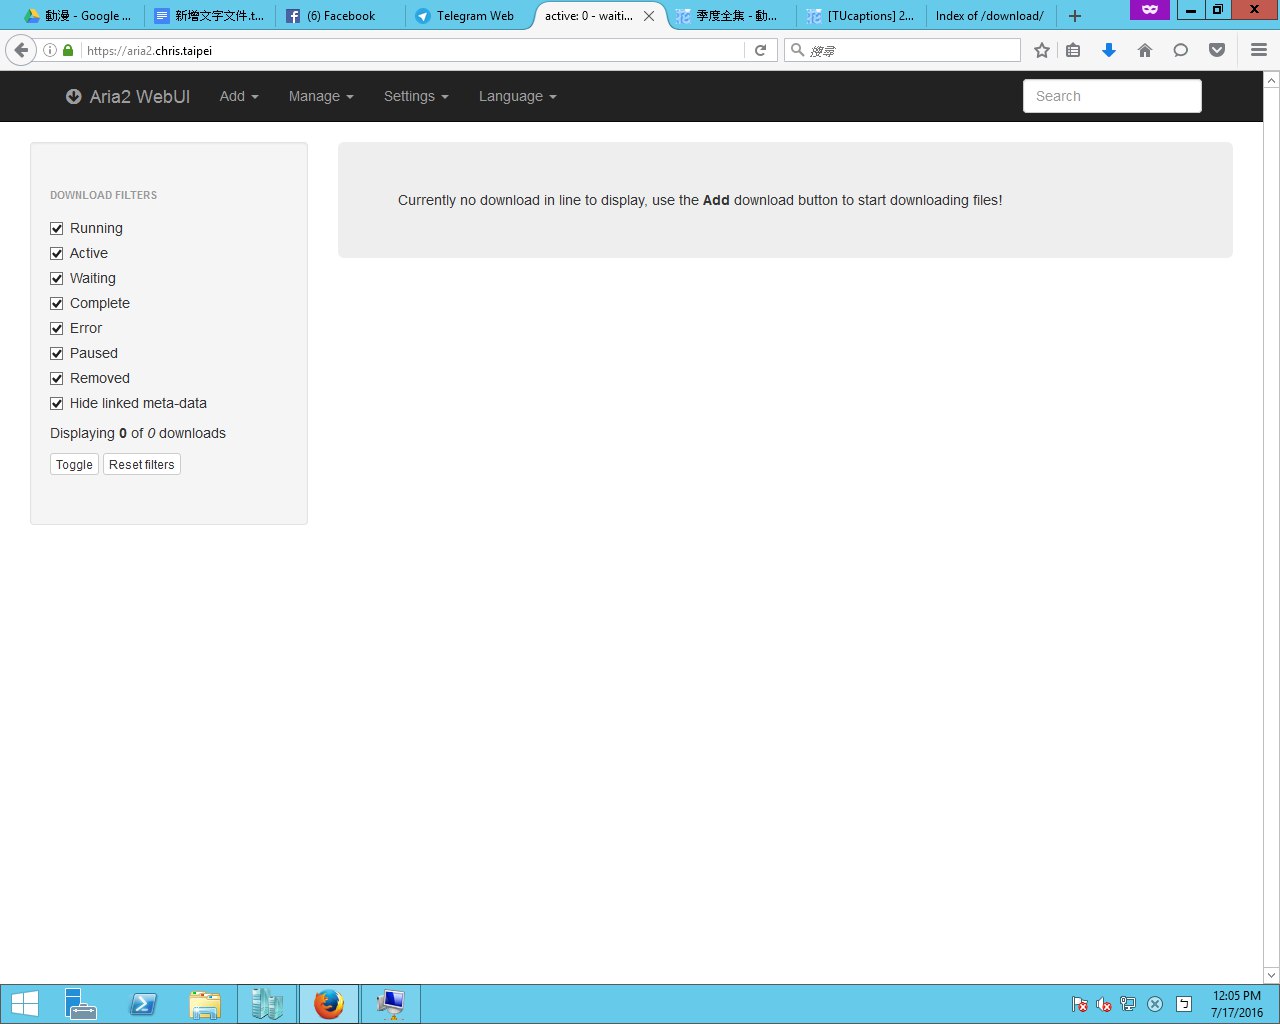Switch to Index of /download/ tab
This screenshot has height=1024, width=1280.
click(989, 16)
